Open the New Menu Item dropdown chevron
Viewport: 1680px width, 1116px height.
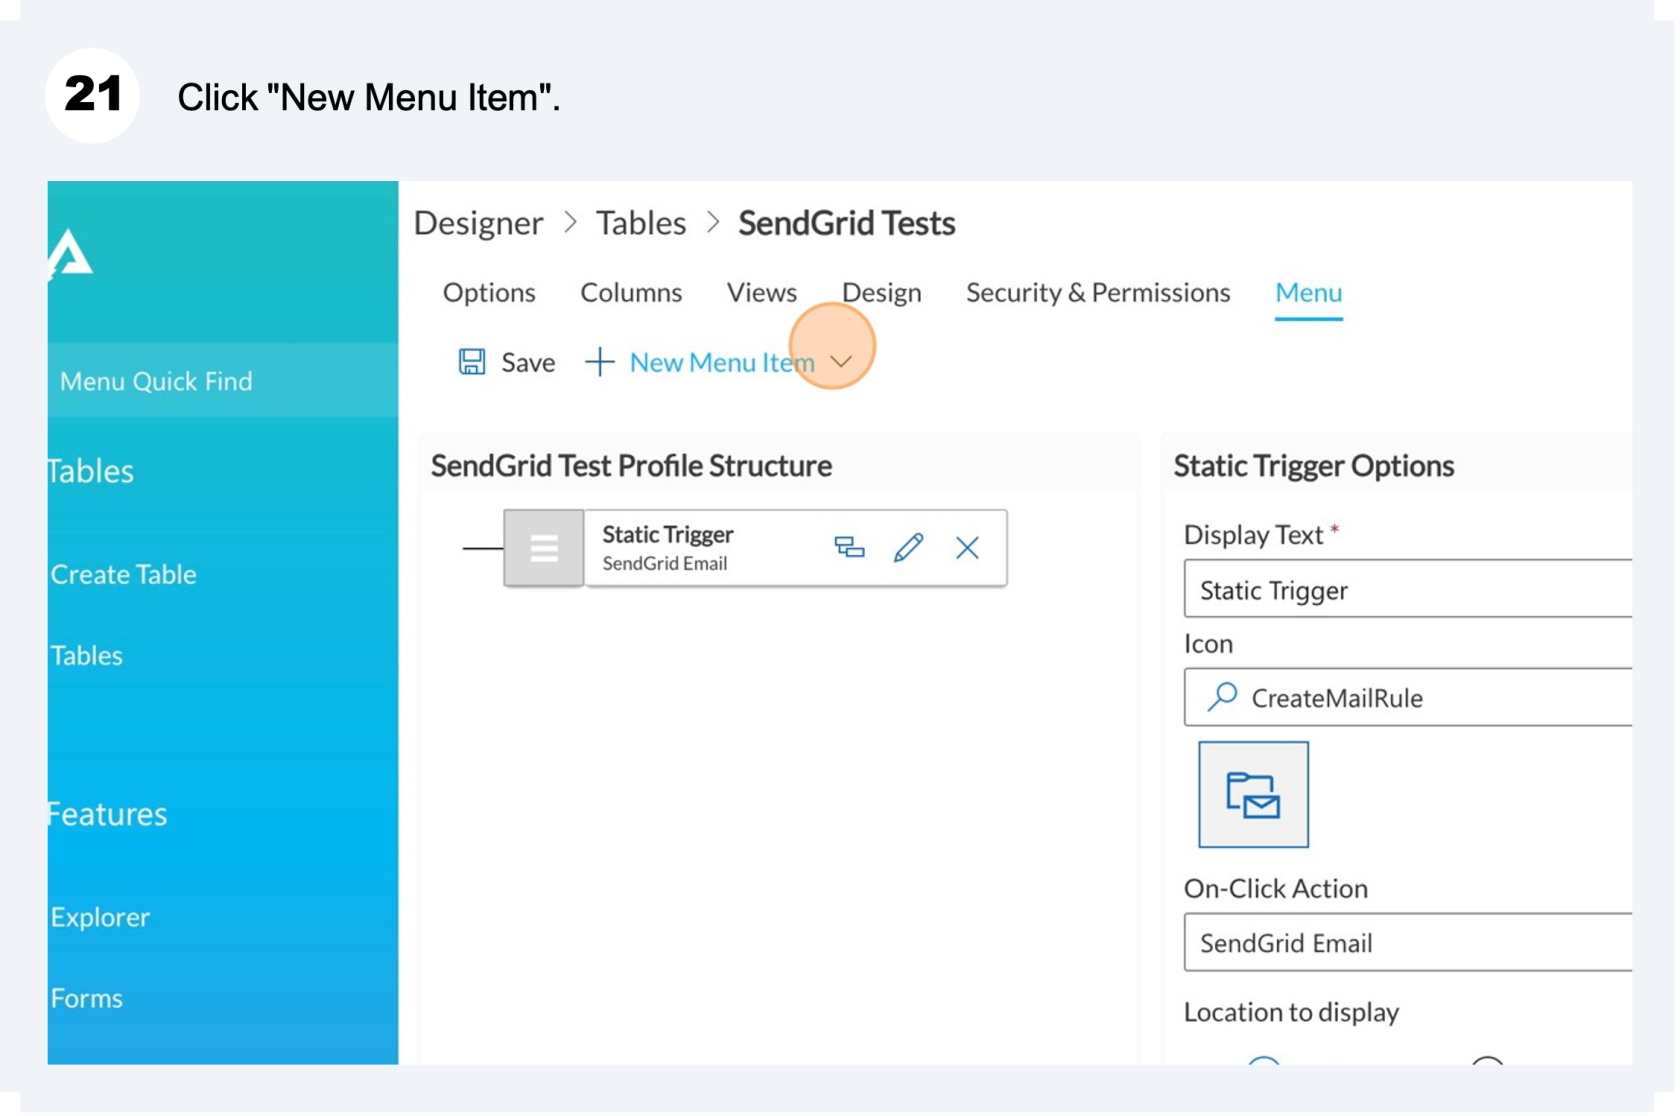click(842, 362)
